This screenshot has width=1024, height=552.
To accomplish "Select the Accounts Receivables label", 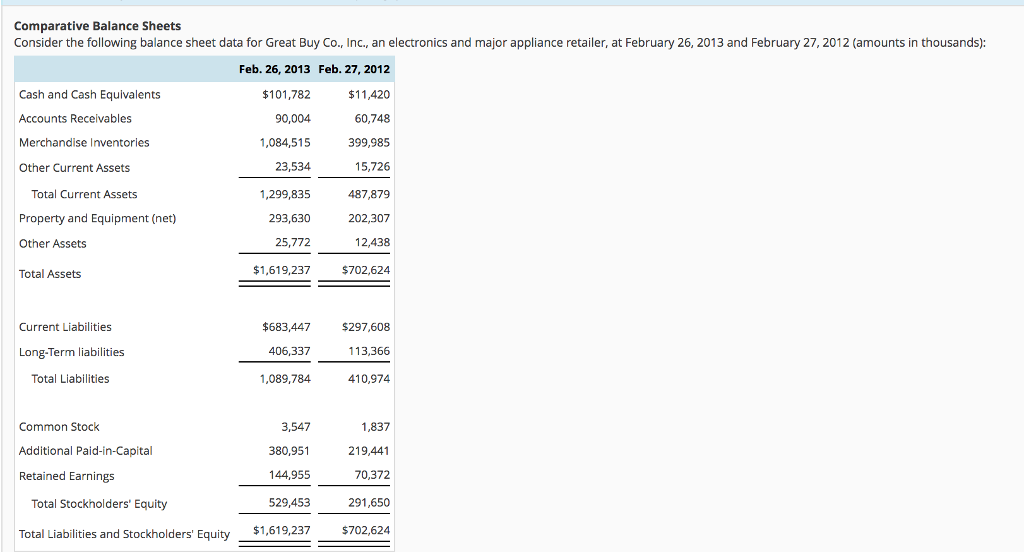I will pos(75,118).
